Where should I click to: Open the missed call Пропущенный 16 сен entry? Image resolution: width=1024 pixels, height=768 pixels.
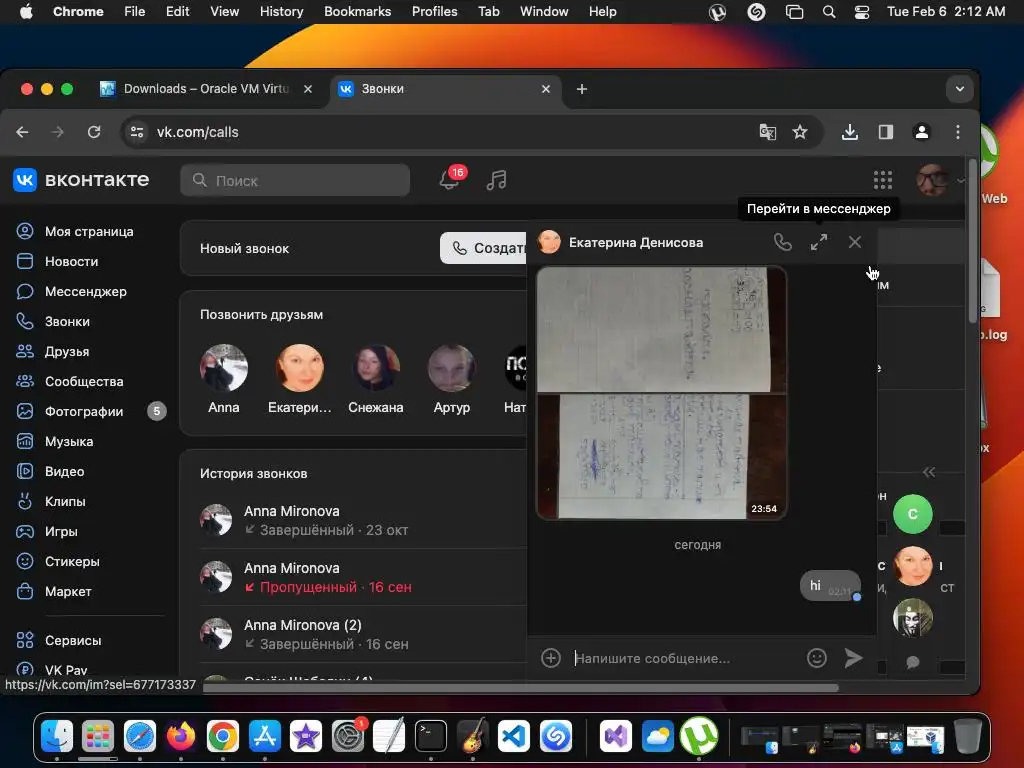(363, 577)
